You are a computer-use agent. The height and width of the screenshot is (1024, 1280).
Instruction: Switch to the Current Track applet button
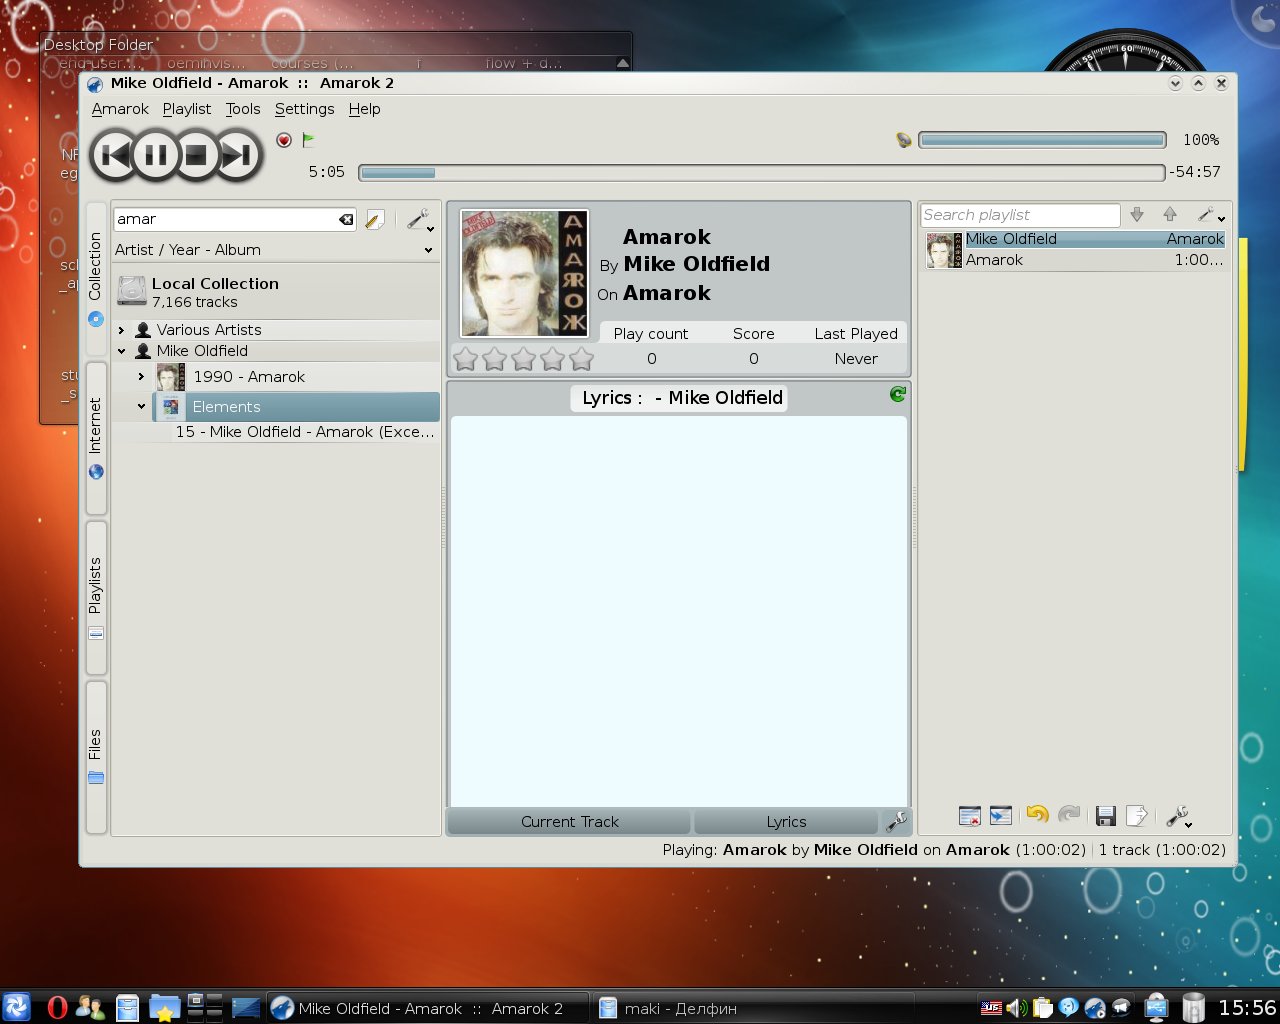(569, 822)
